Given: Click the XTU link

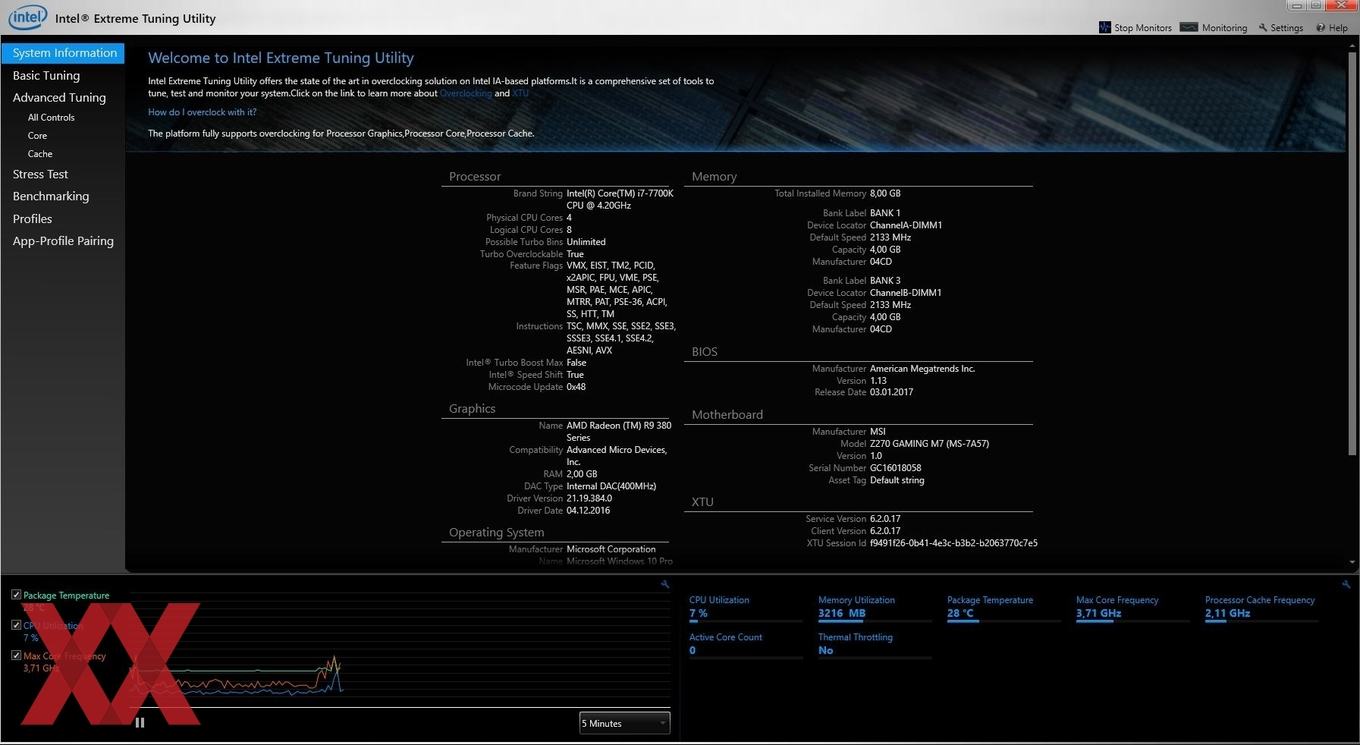Looking at the screenshot, I should click(x=520, y=93).
